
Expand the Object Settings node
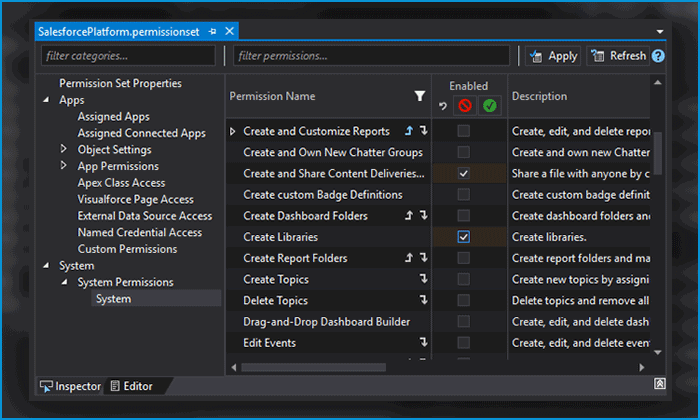point(63,149)
